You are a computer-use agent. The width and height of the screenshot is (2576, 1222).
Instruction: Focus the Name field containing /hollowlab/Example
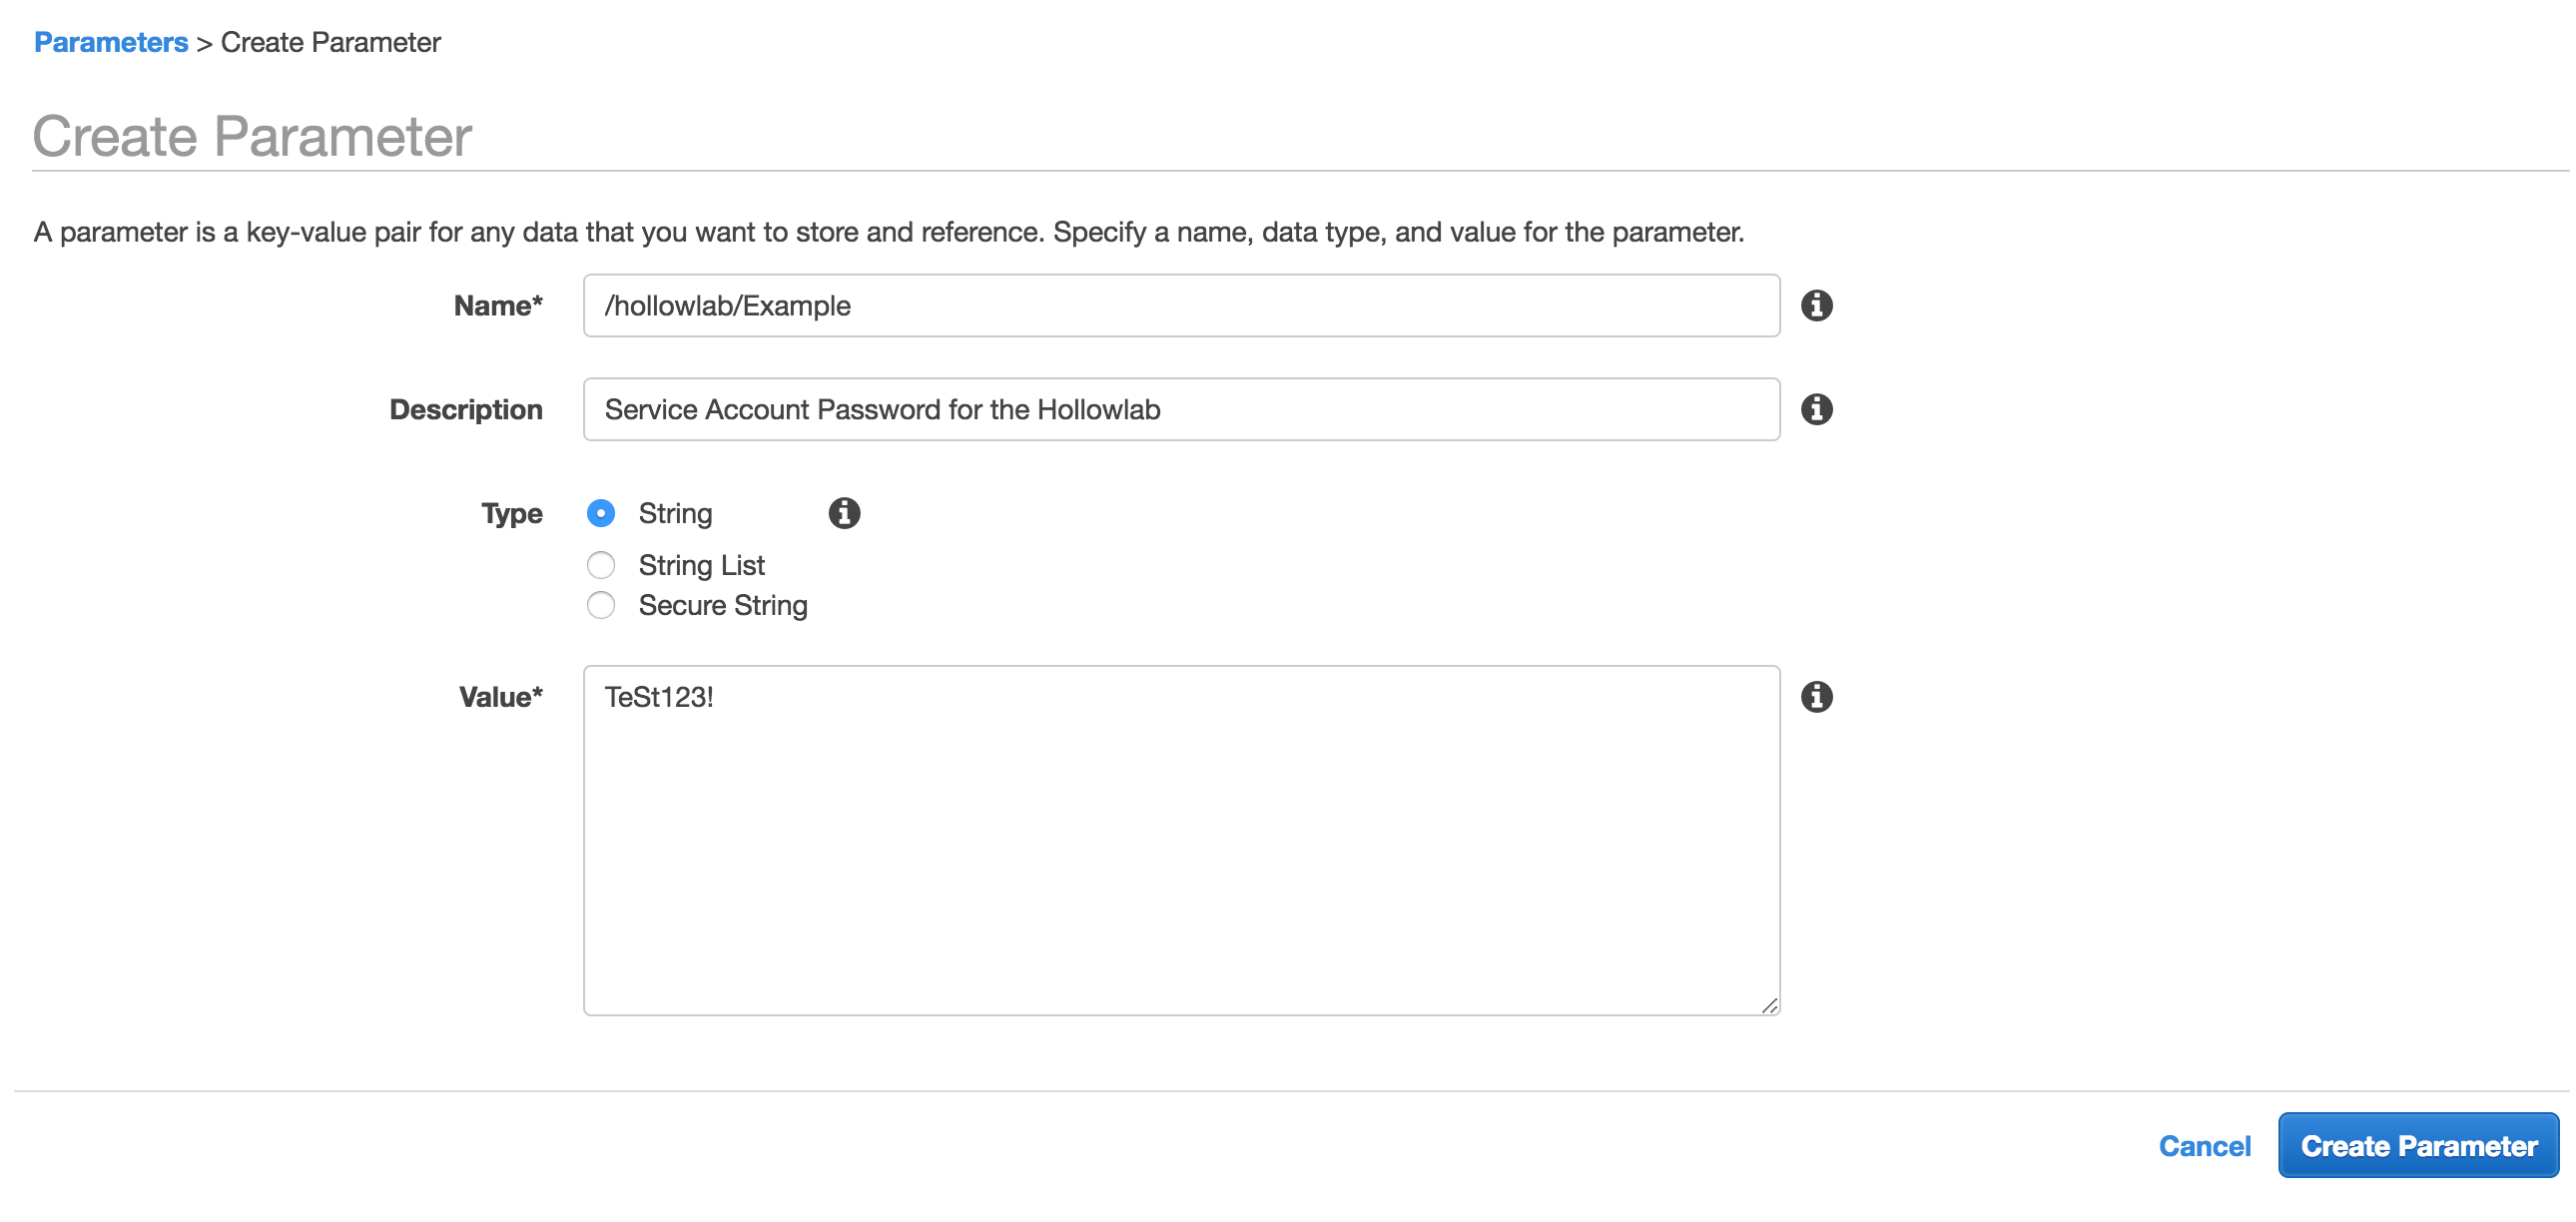point(1180,305)
